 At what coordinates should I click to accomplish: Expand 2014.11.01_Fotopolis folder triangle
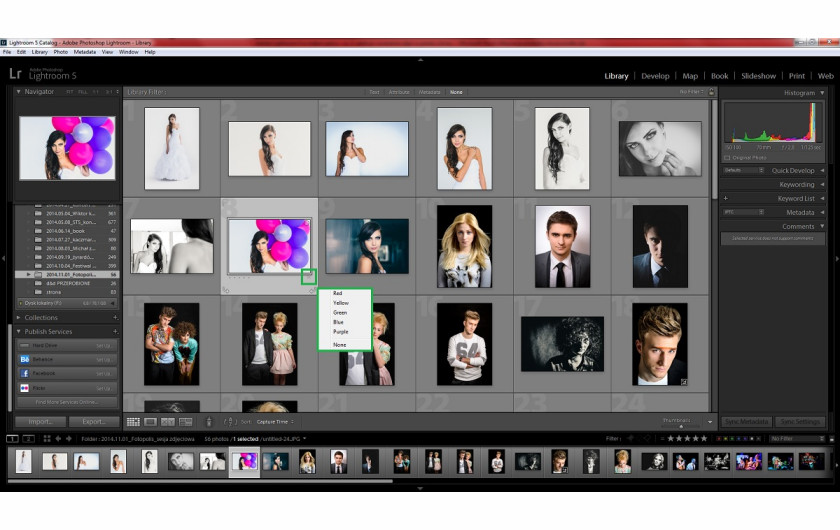[x=28, y=274]
